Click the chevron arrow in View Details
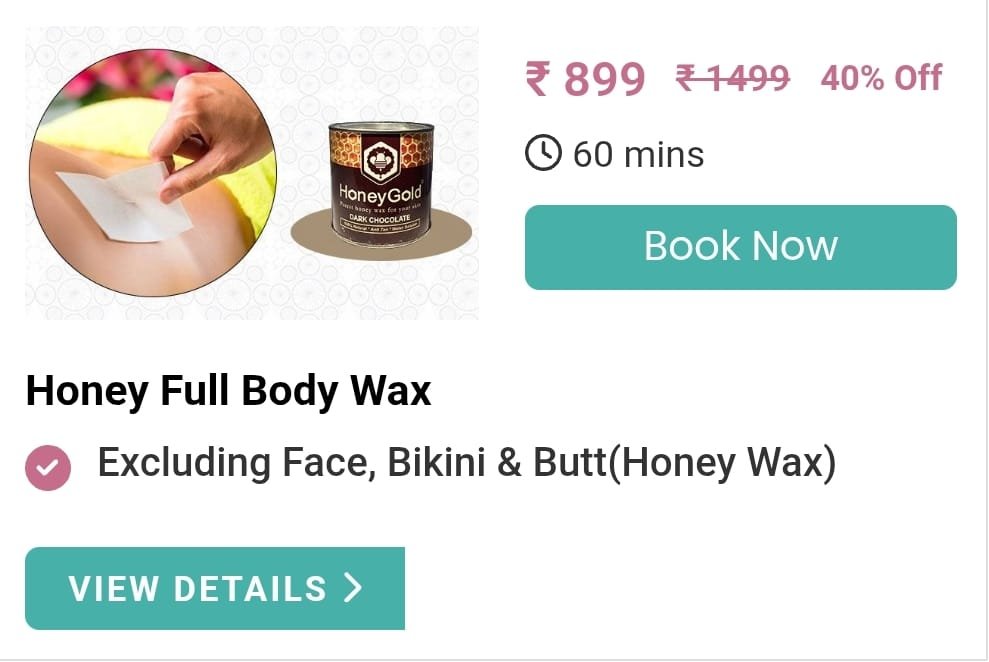989x662 pixels. click(353, 588)
